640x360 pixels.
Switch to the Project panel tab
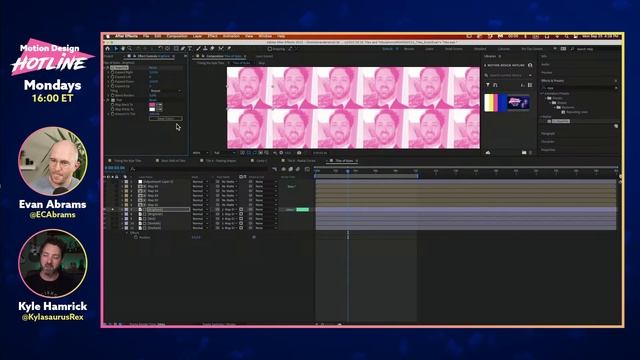(109, 56)
